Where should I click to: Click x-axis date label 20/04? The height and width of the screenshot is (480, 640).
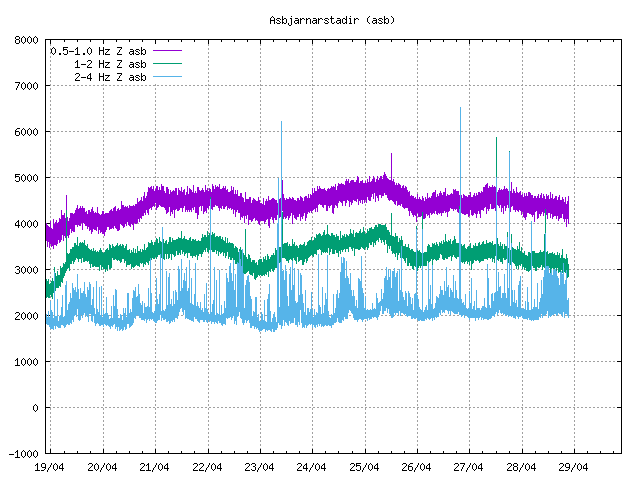coord(102,467)
